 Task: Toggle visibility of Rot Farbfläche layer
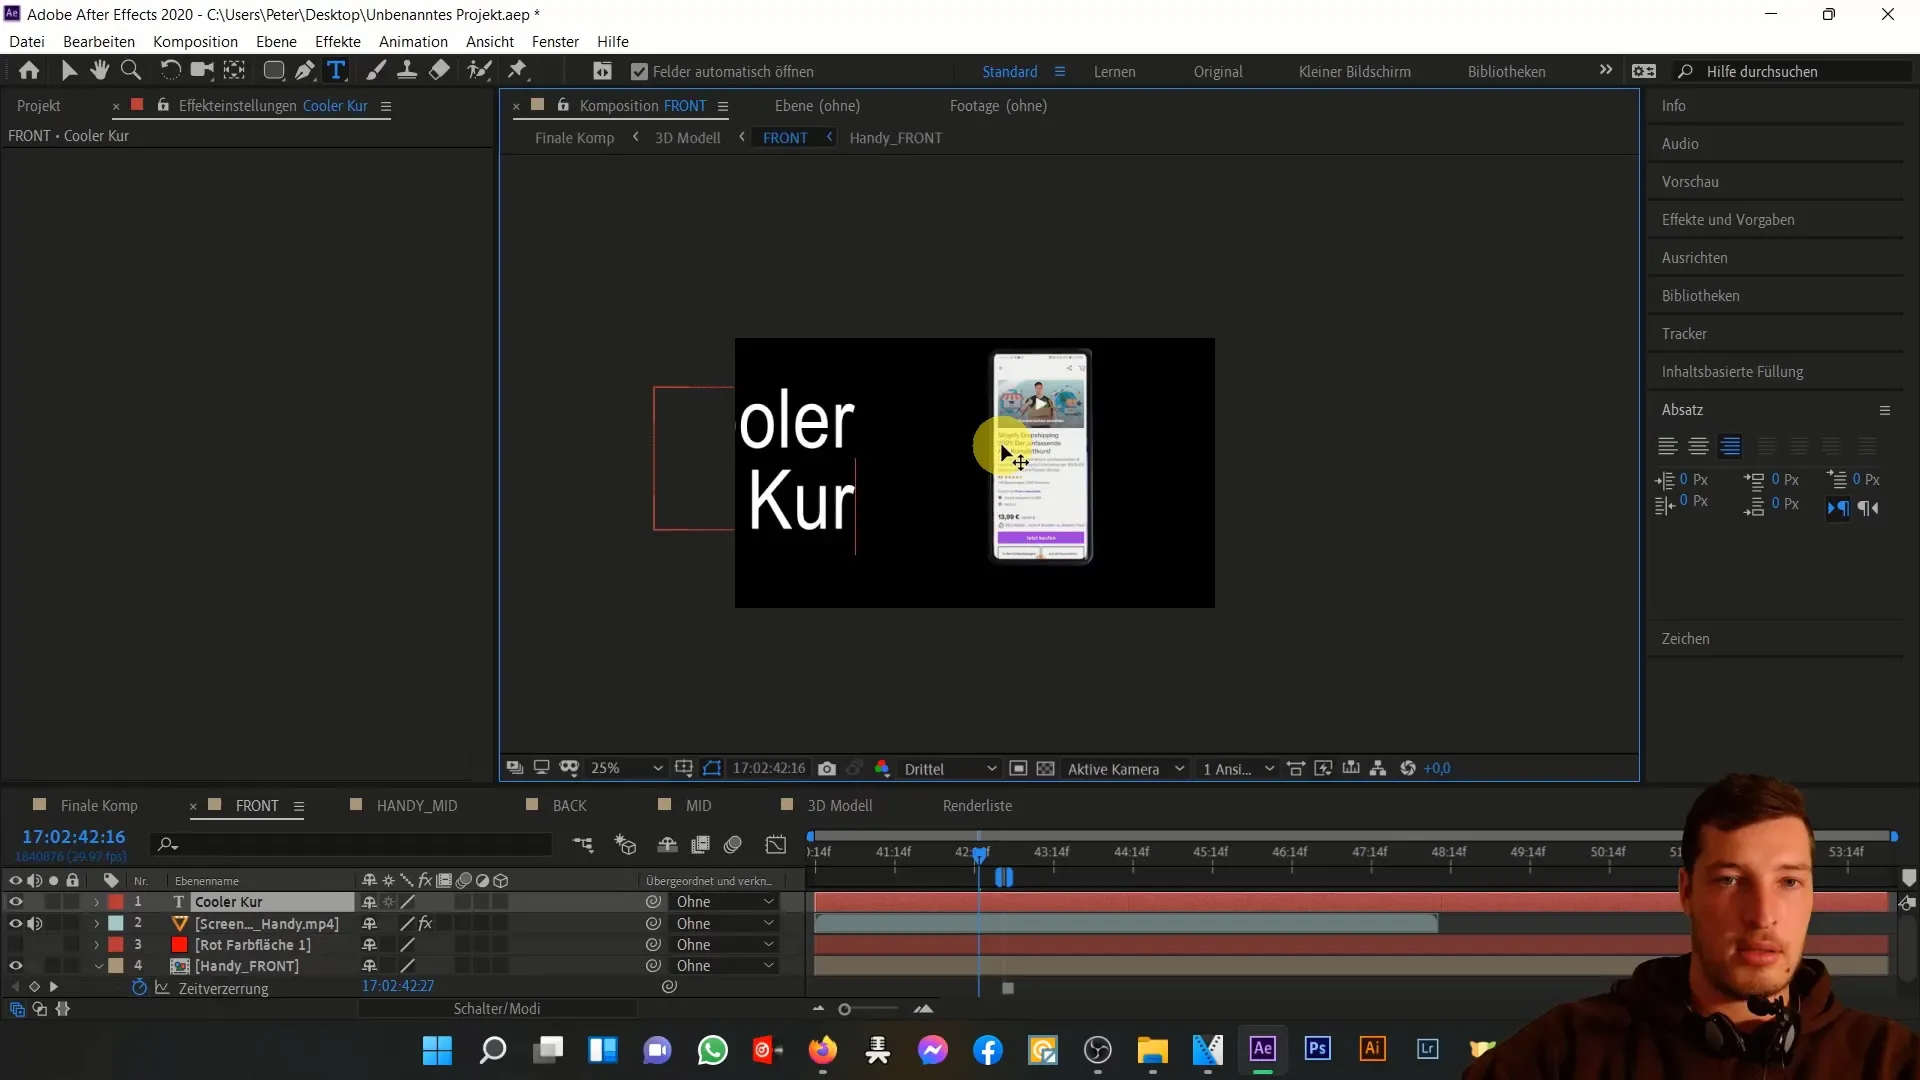coord(15,944)
